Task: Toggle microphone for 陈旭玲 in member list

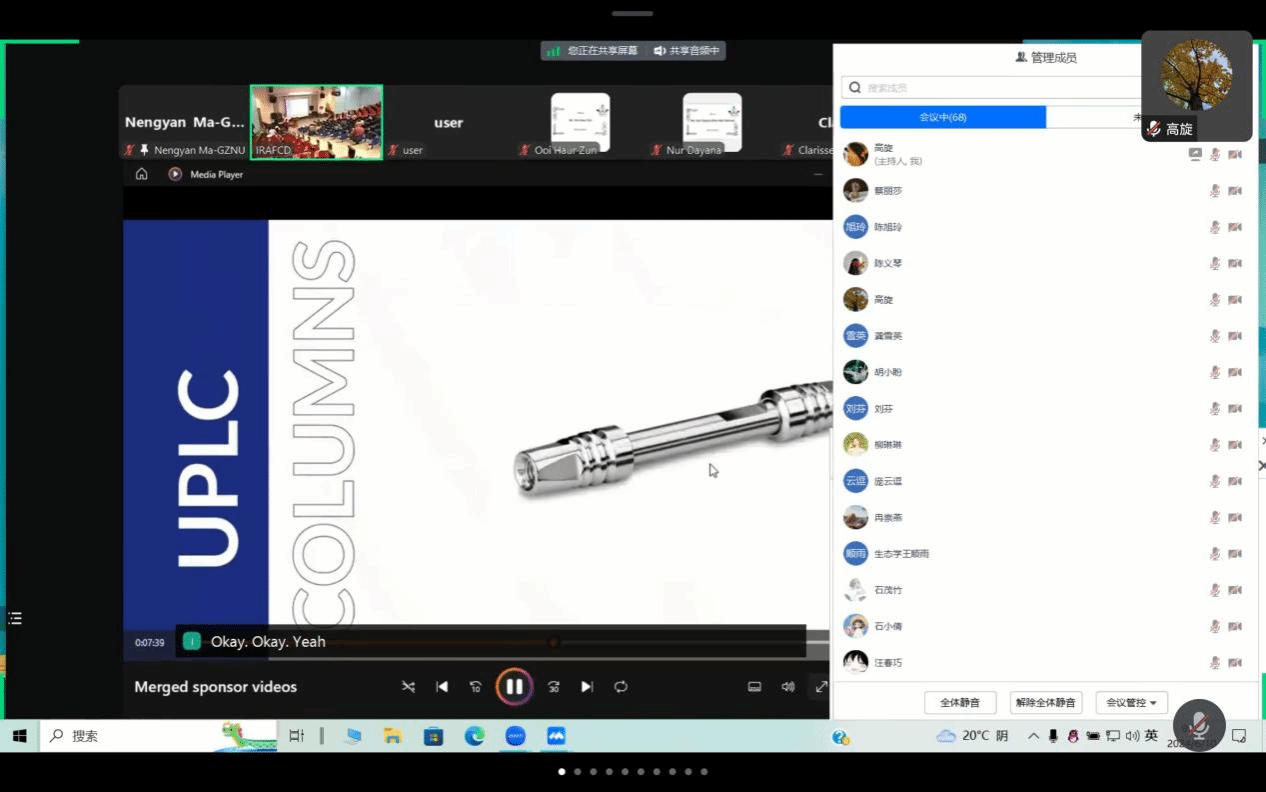Action: pos(1214,227)
